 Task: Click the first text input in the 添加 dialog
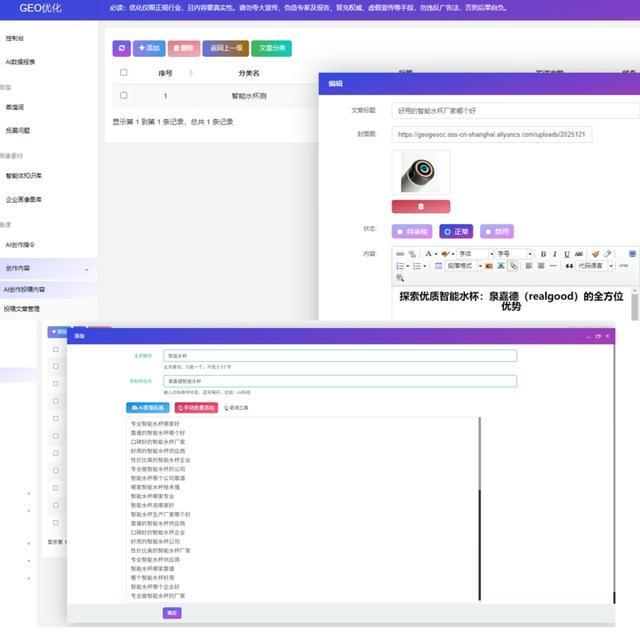point(340,356)
